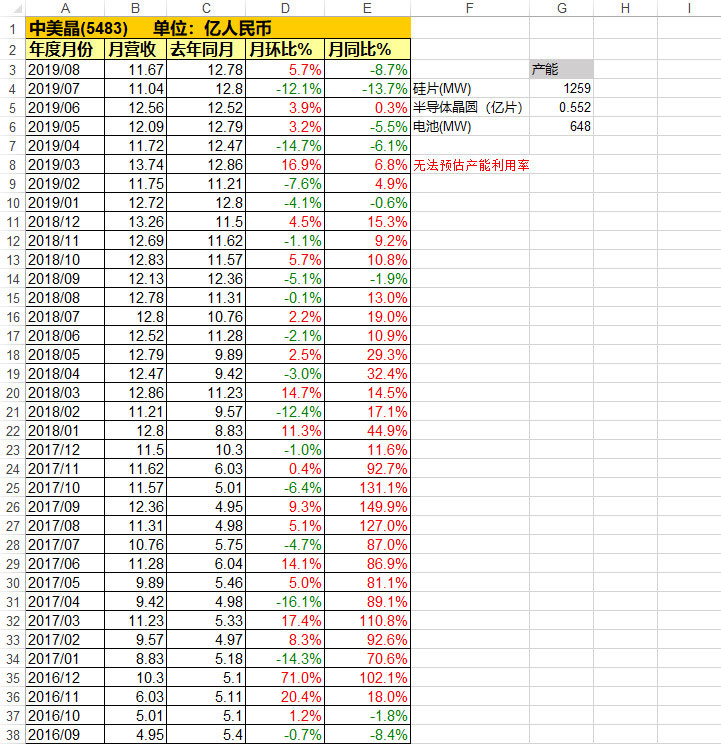Click date cell 2019/08

[65, 70]
